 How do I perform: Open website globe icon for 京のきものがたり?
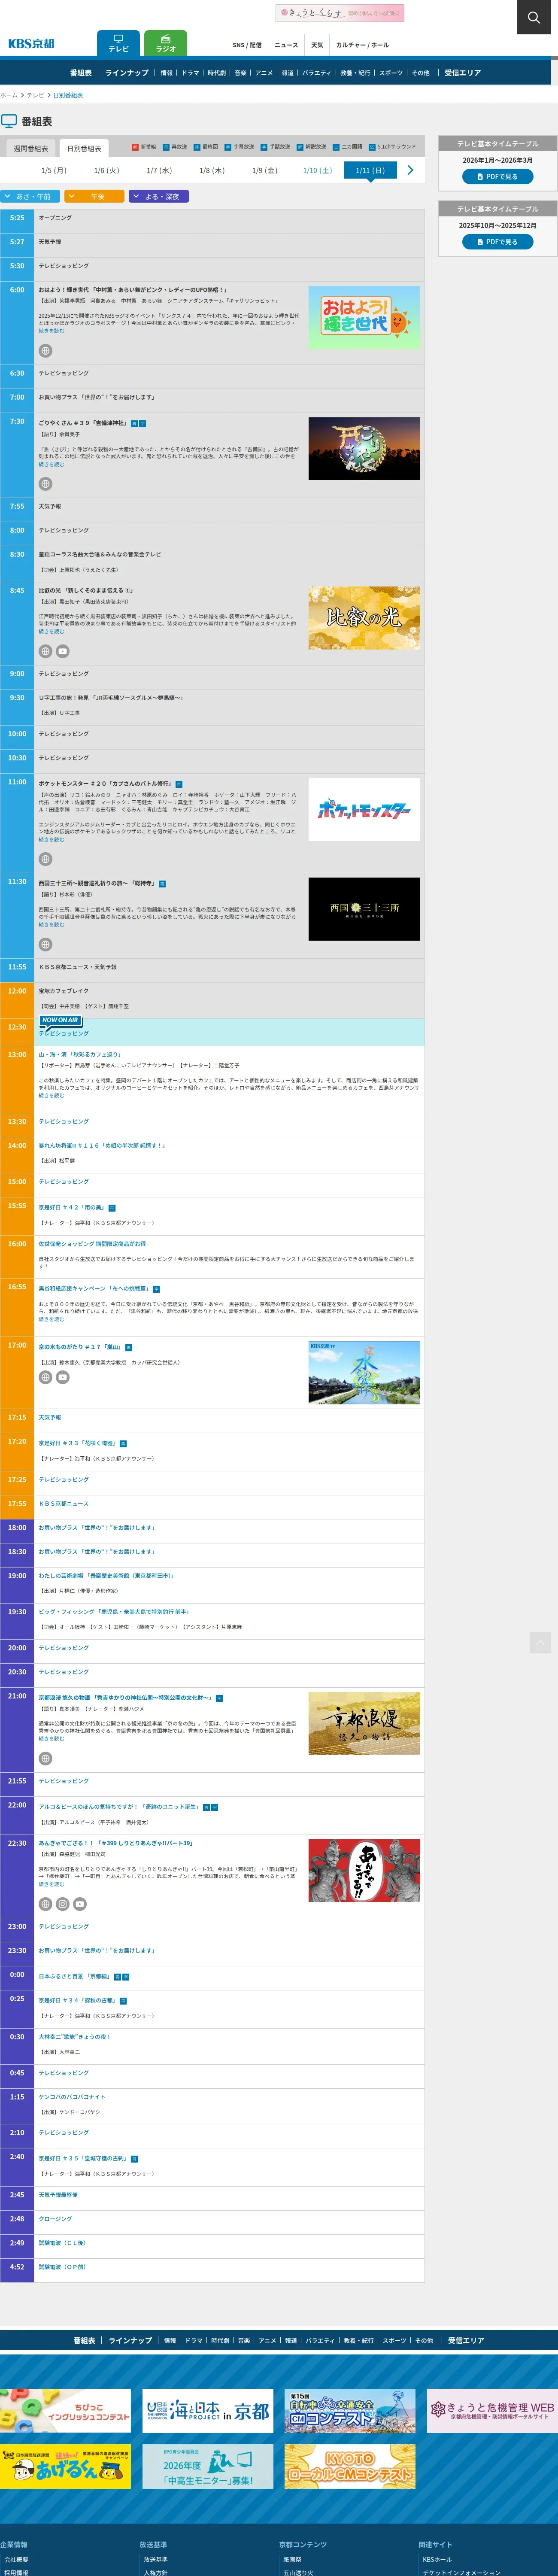pyautogui.click(x=45, y=1377)
